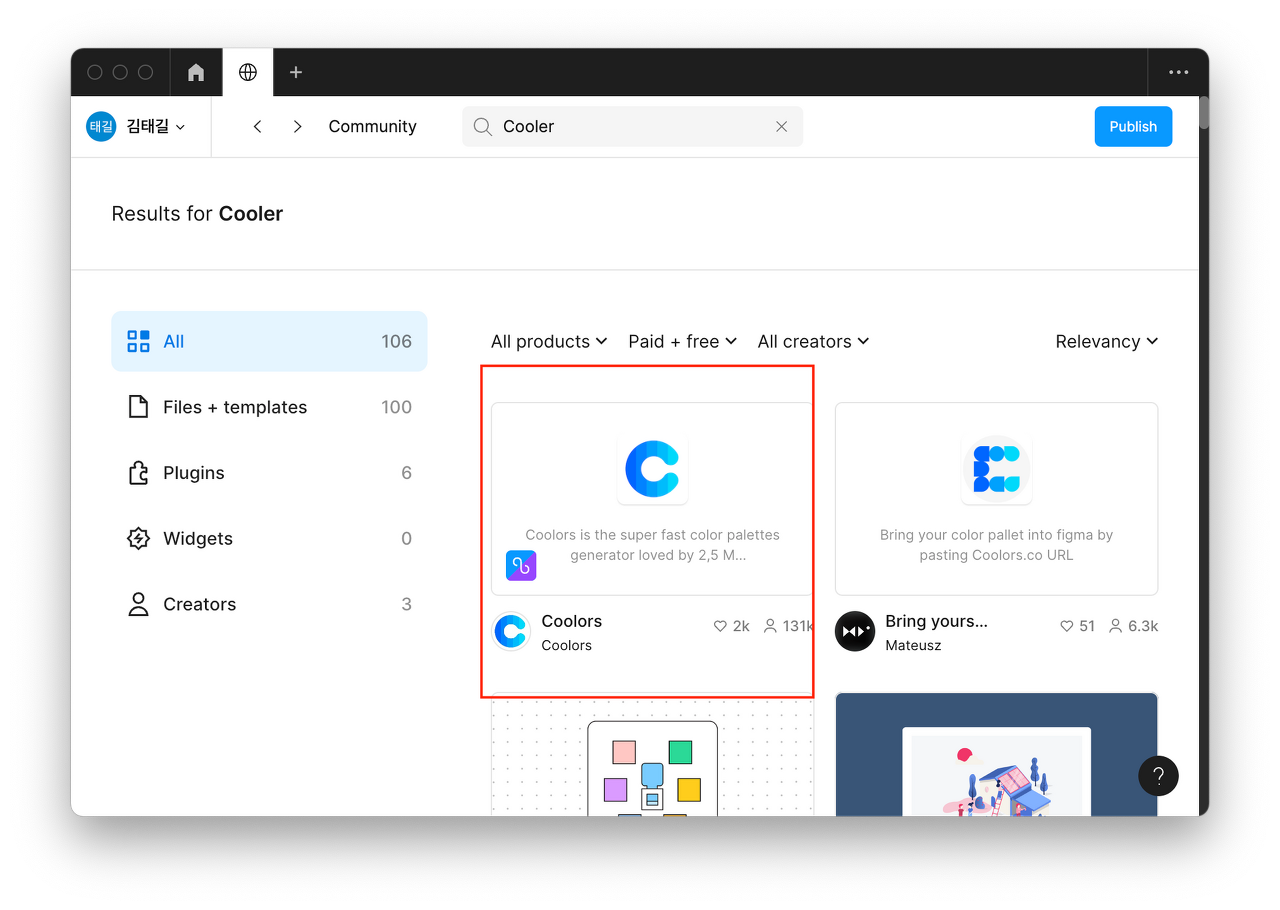Clear the search text with X
The image size is (1280, 910).
pos(782,126)
